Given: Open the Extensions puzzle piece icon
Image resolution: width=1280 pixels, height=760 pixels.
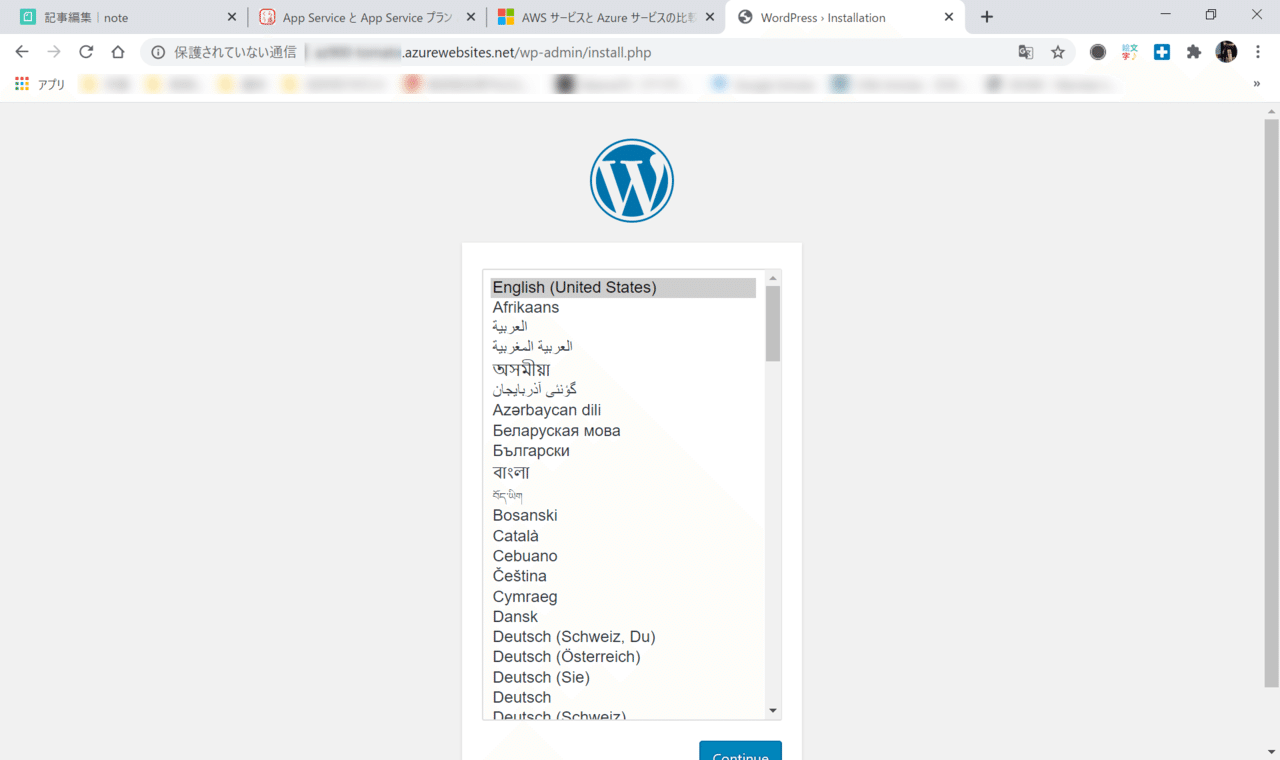Looking at the screenshot, I should [x=1194, y=52].
